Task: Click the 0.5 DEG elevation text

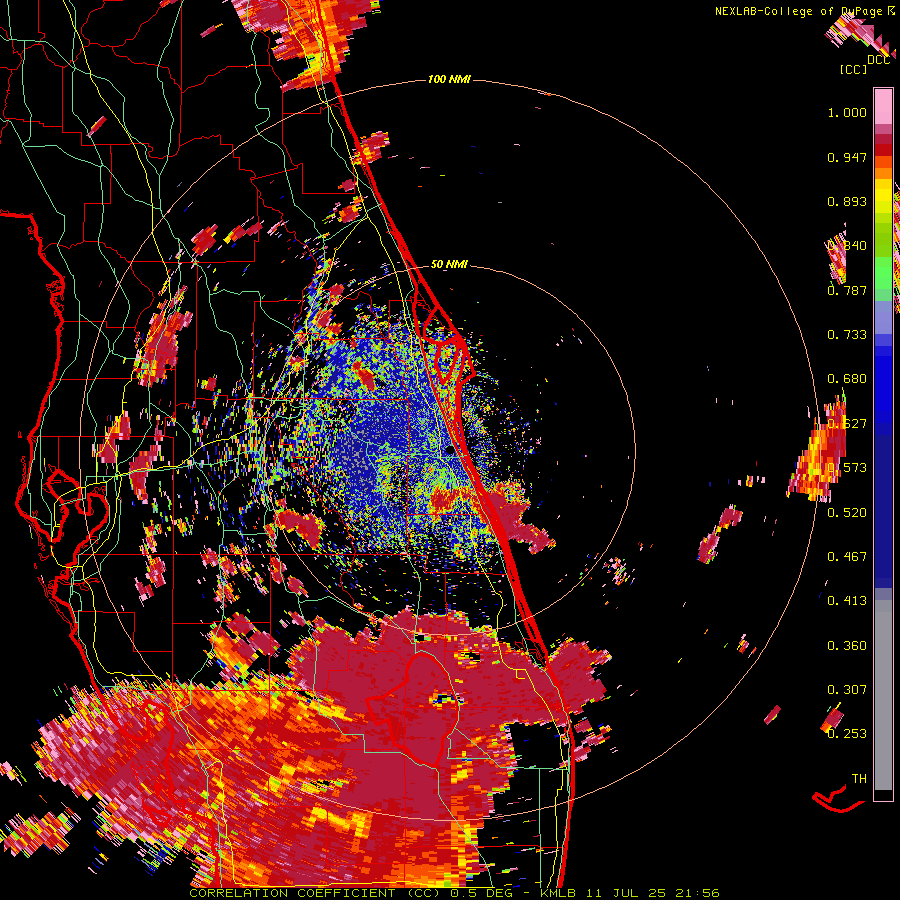Action: tap(481, 893)
